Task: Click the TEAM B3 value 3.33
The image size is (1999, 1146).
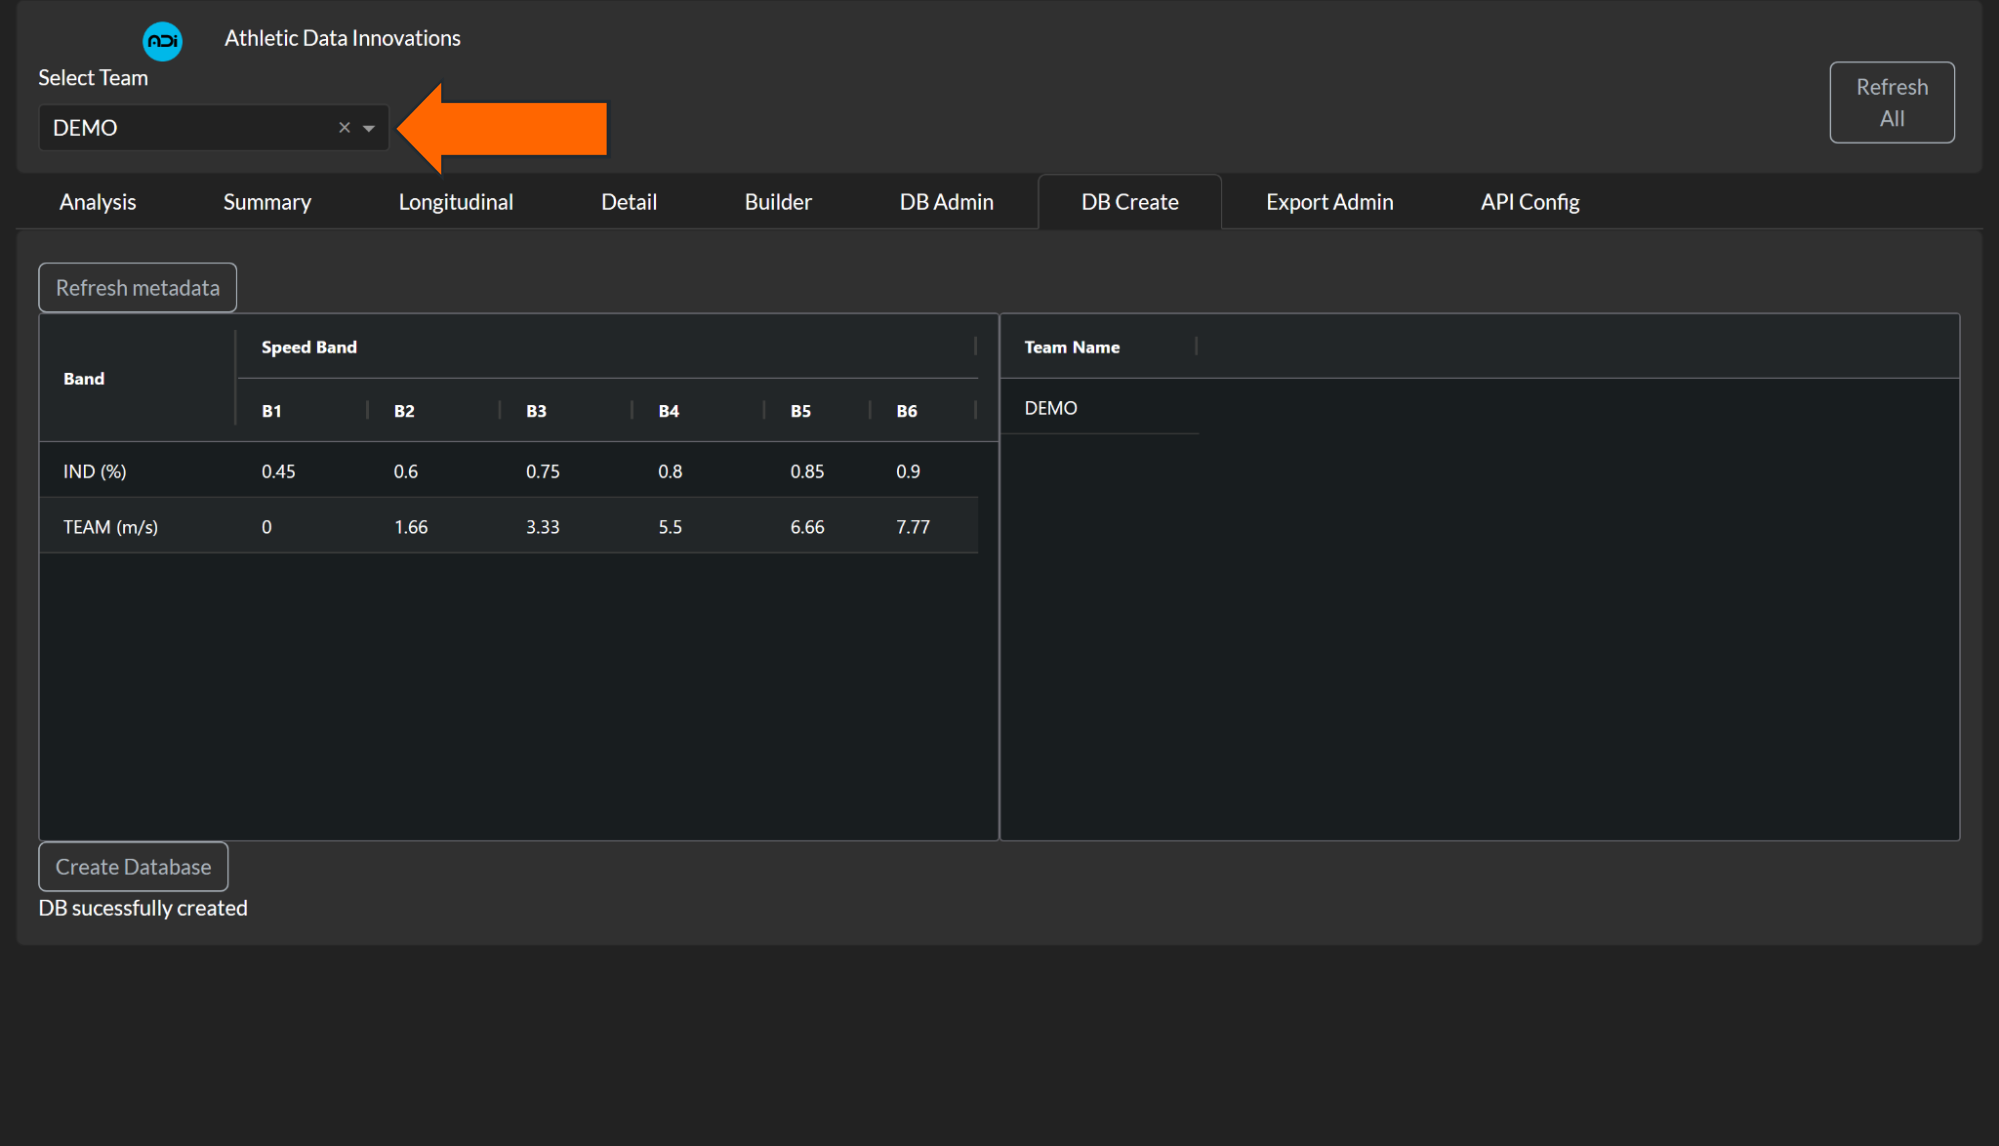Action: tap(543, 527)
